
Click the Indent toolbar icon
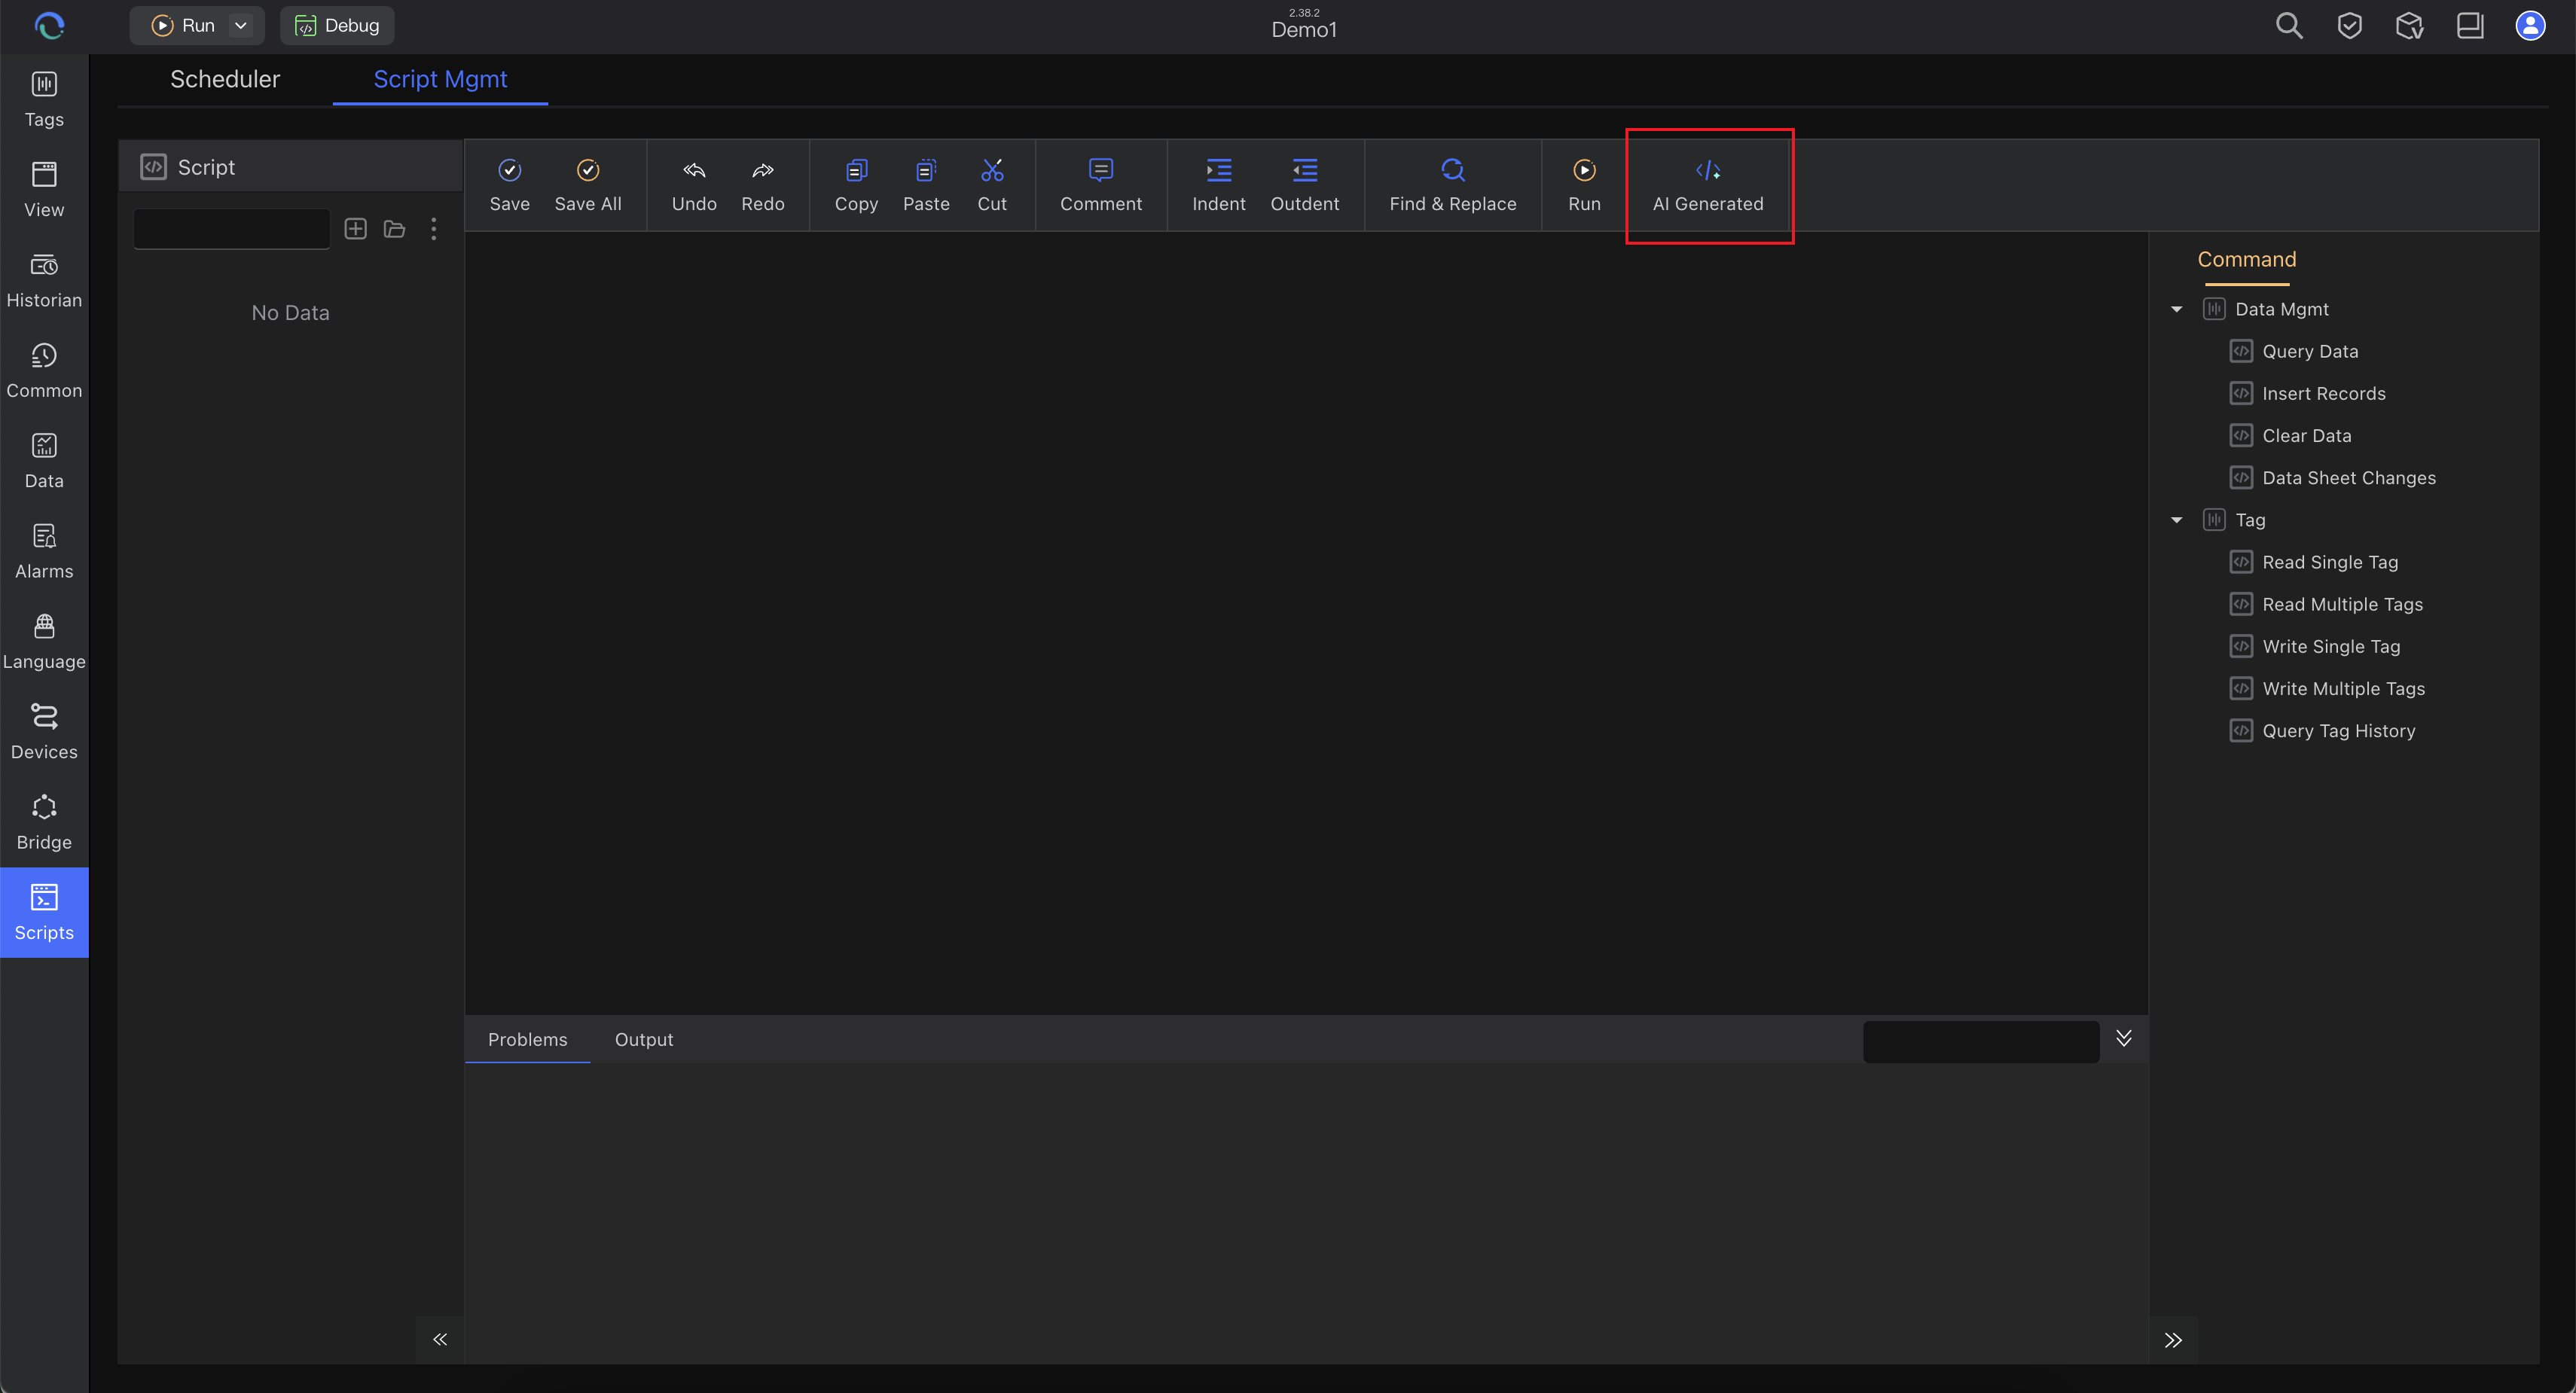[x=1218, y=185]
